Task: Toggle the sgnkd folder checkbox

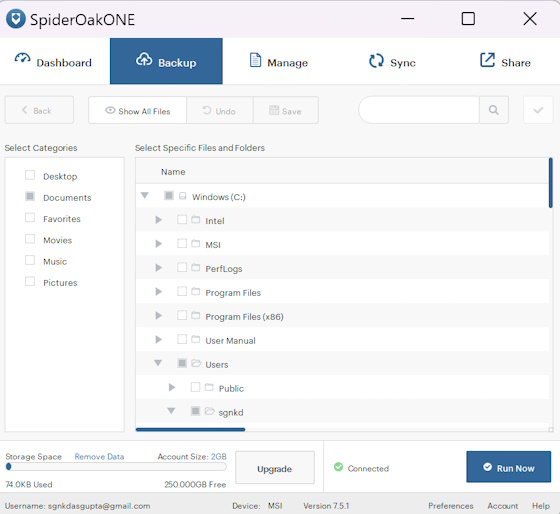Action: [x=195, y=411]
